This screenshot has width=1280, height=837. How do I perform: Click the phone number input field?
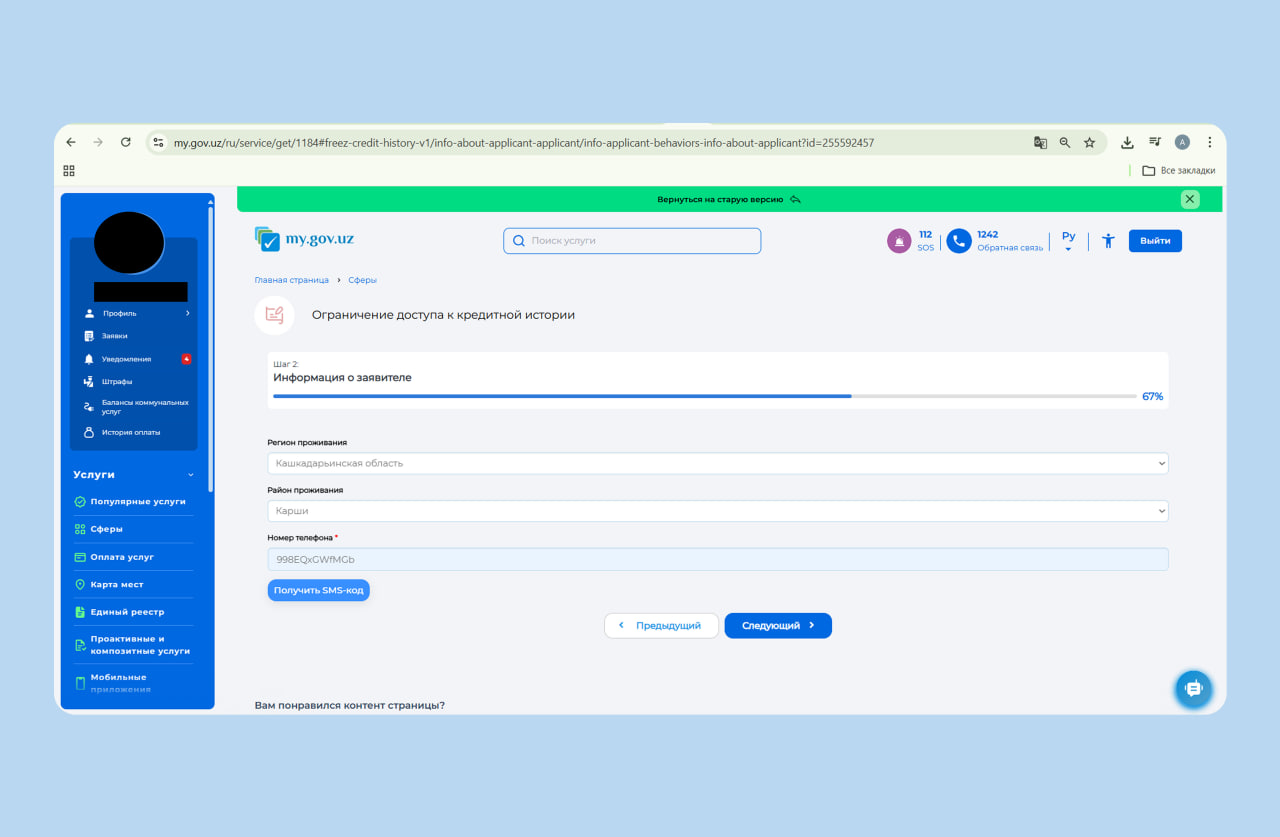click(717, 559)
